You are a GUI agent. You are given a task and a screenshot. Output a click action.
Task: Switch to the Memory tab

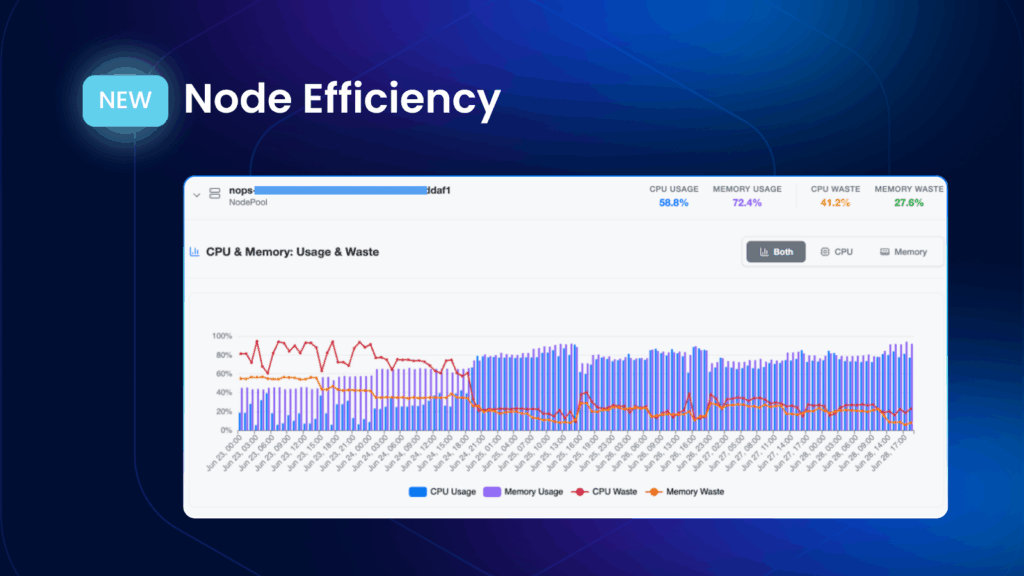click(904, 251)
